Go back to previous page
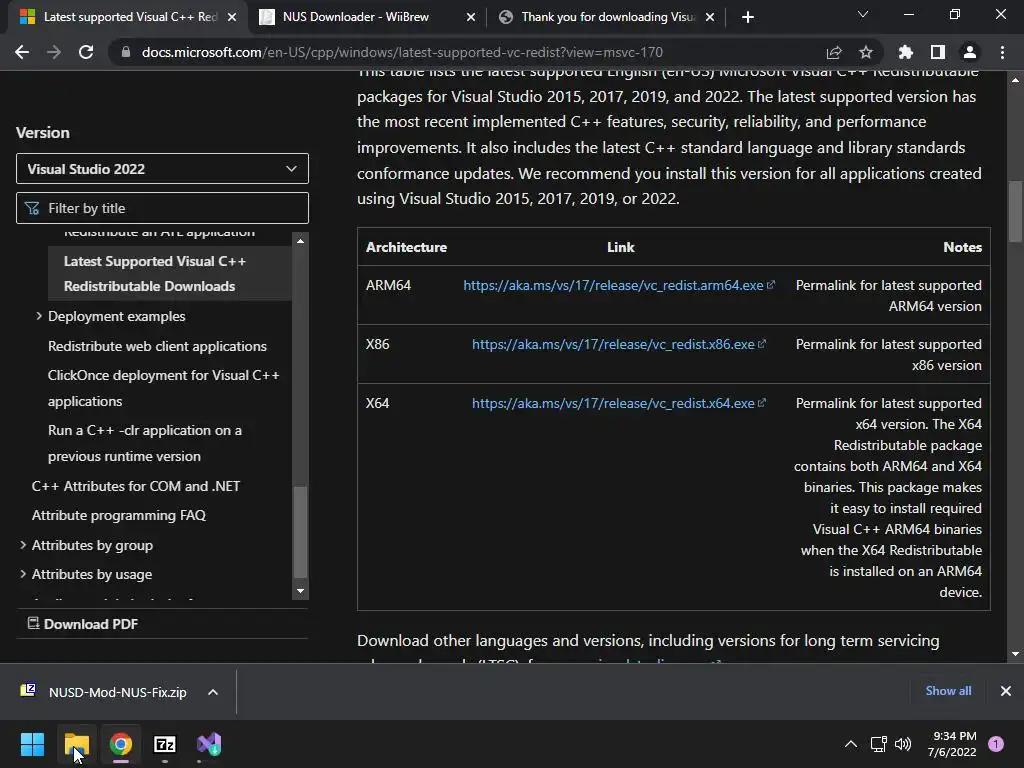This screenshot has width=1024, height=768. pos(22,52)
